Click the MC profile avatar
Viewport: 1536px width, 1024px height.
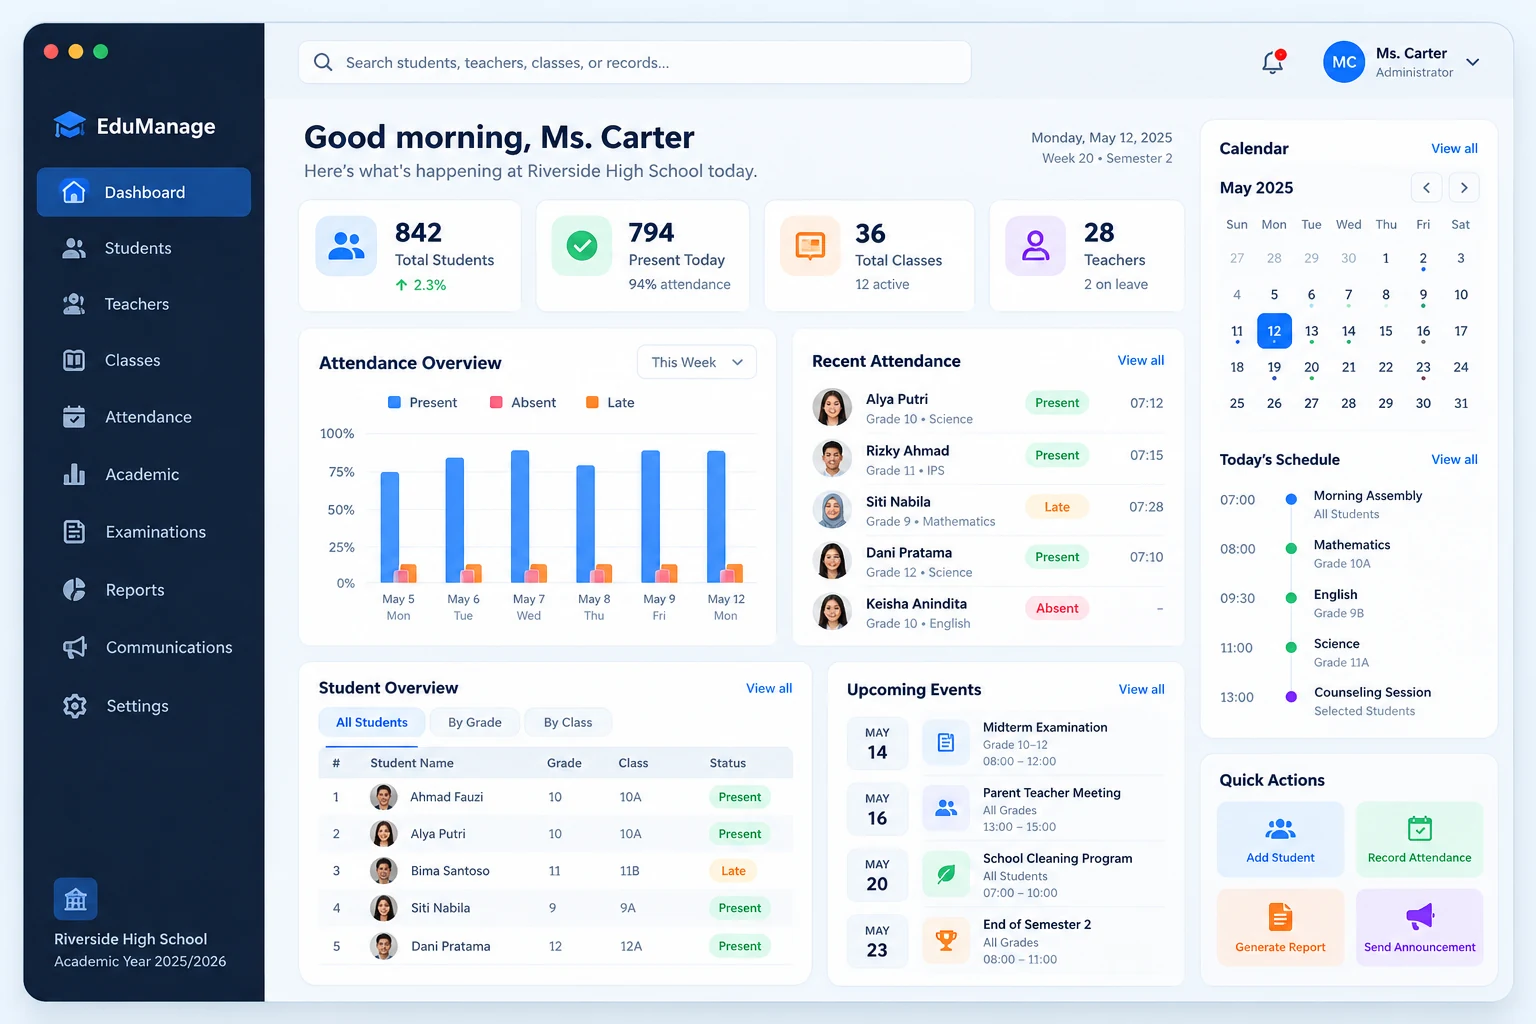[x=1344, y=62]
